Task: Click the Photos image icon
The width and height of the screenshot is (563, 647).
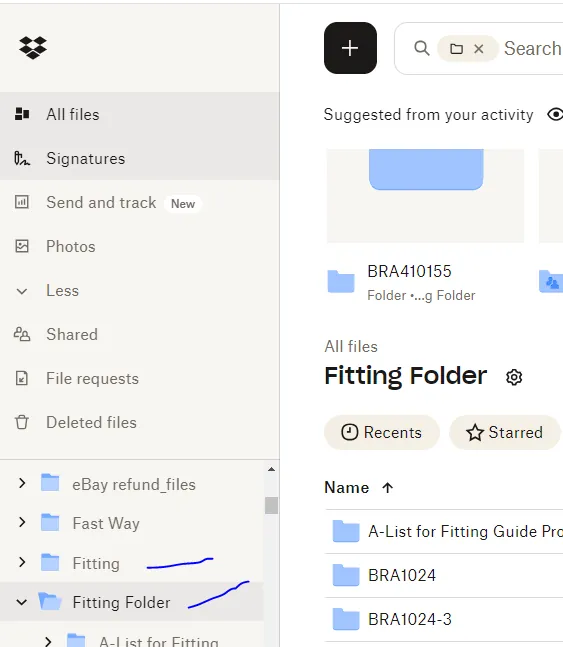Action: (22, 246)
